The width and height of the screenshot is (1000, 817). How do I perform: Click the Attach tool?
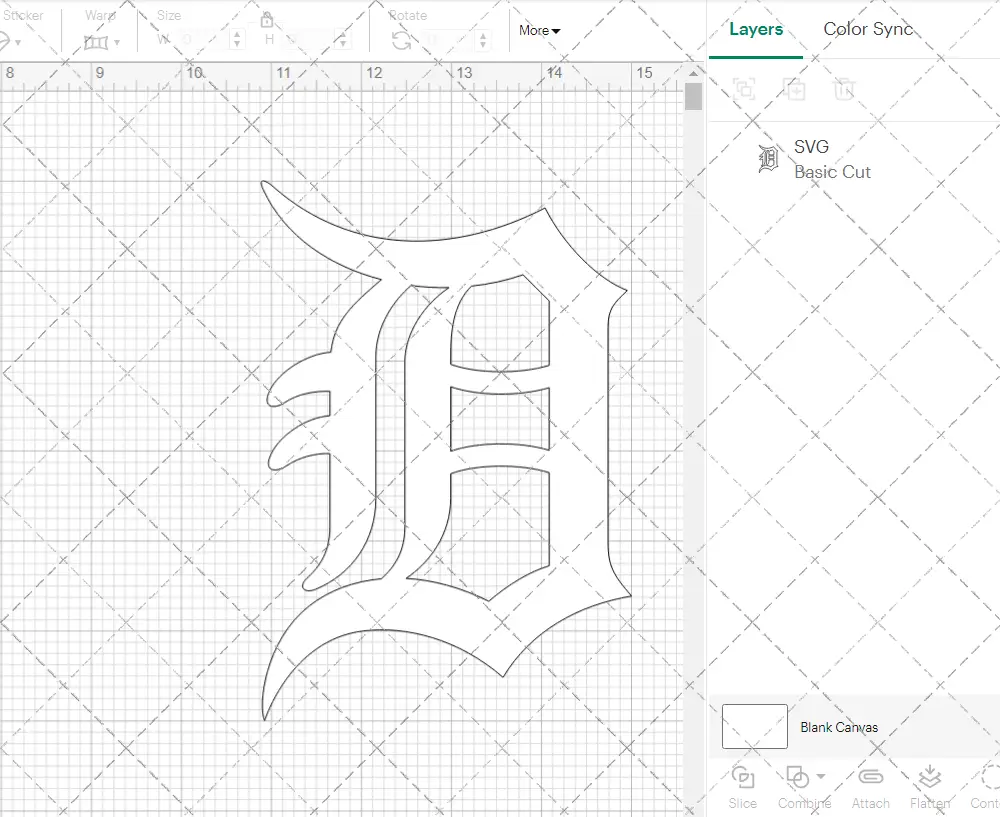point(871,788)
